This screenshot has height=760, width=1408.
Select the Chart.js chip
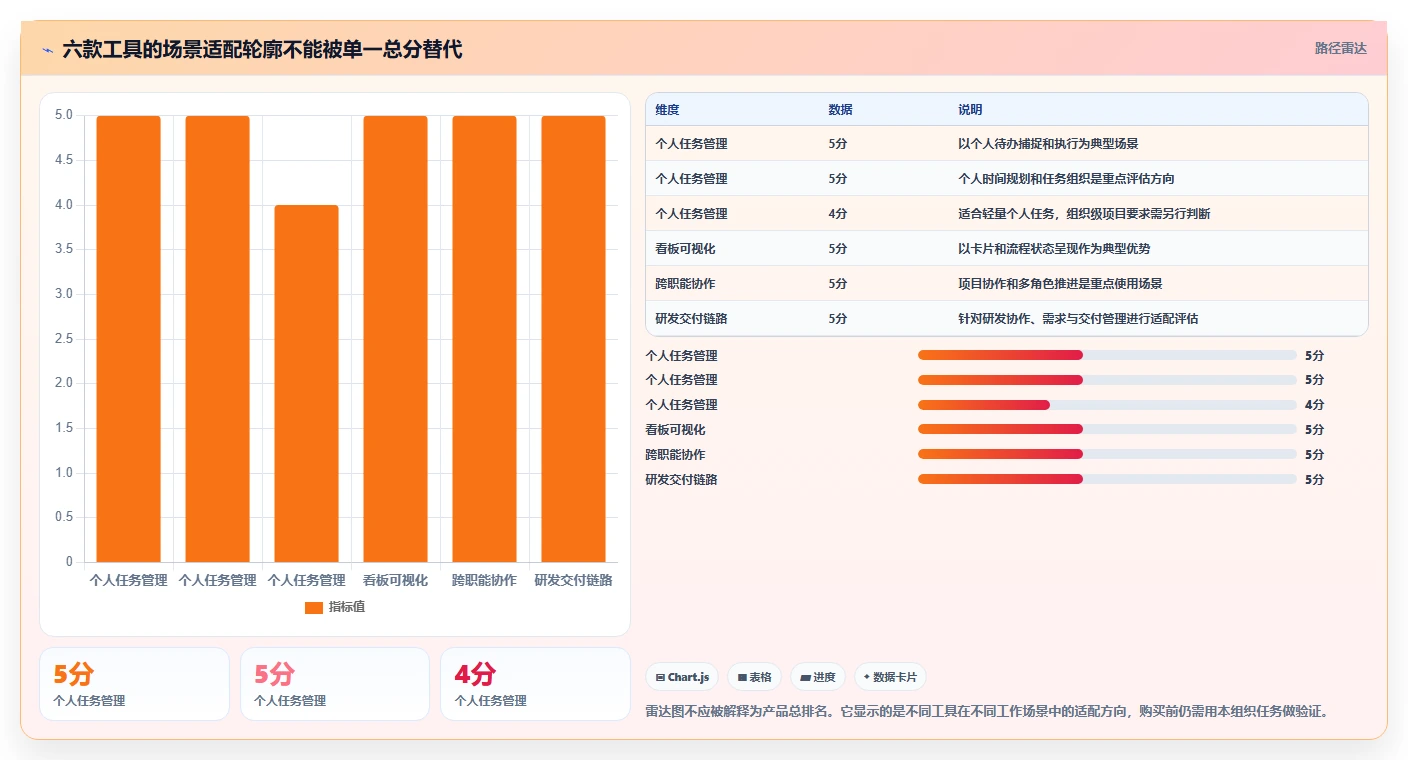click(x=682, y=677)
